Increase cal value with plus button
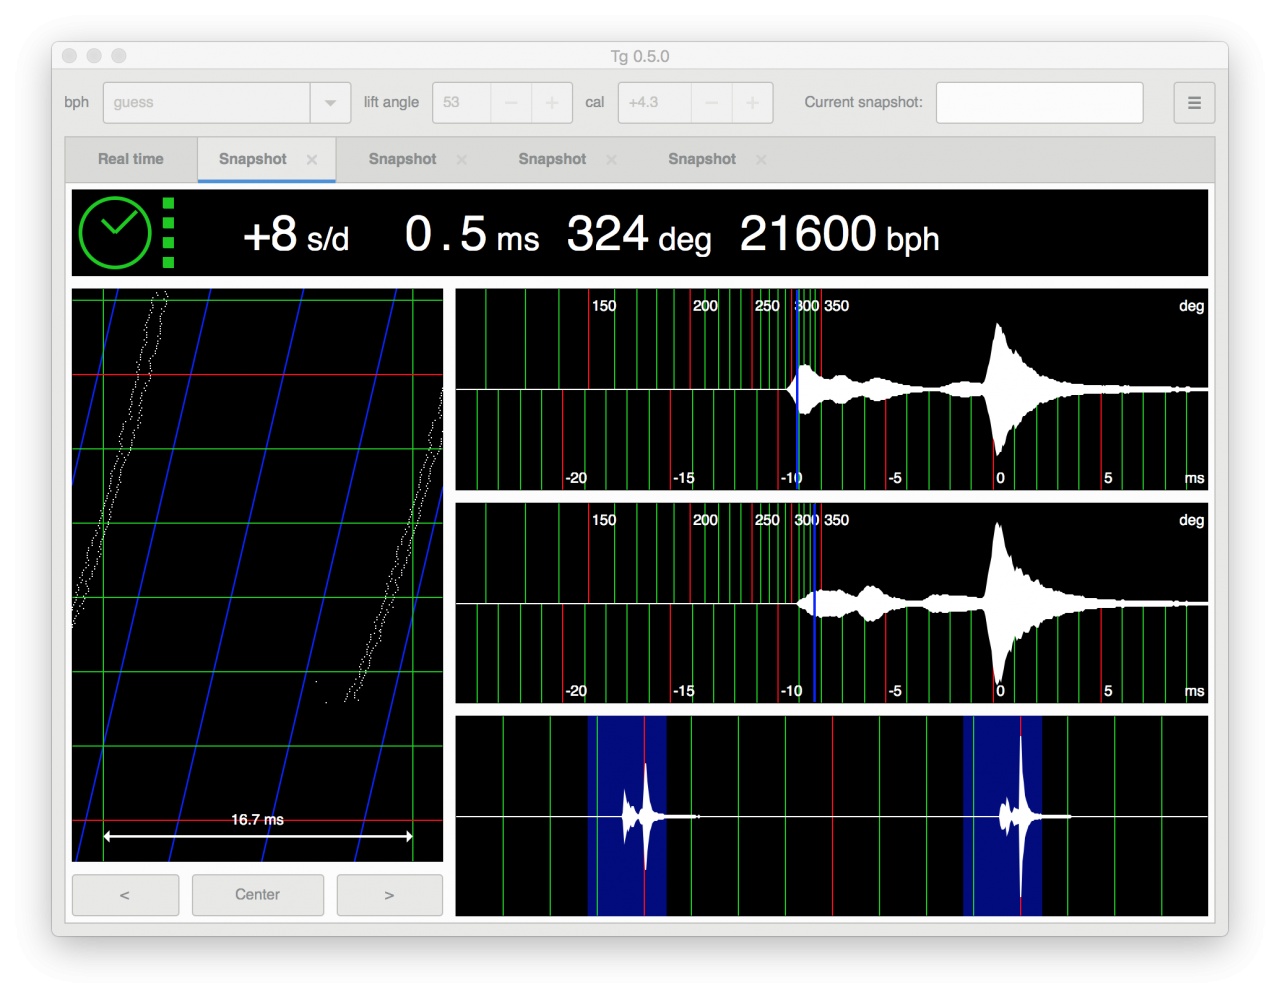 pyautogui.click(x=752, y=103)
